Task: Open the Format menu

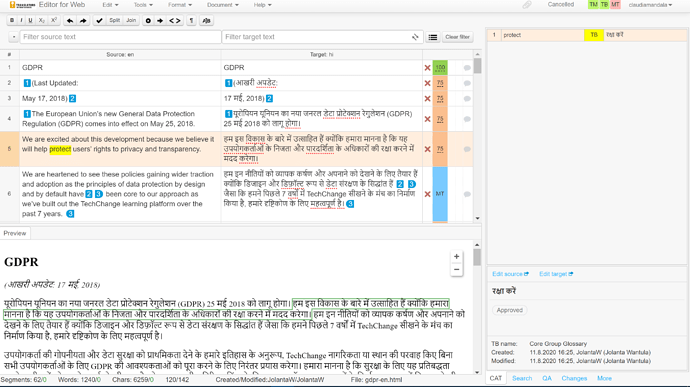Action: click(x=180, y=5)
